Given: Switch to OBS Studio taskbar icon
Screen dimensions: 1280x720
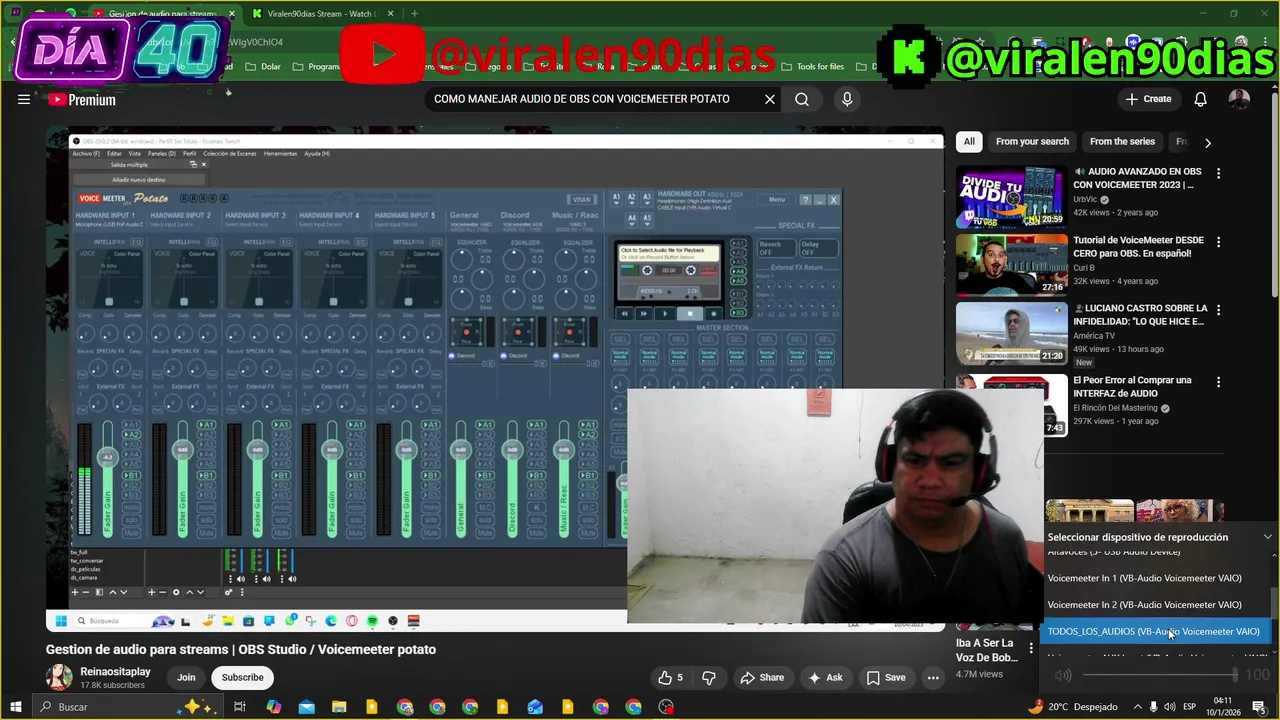Looking at the screenshot, I should click(x=666, y=707).
